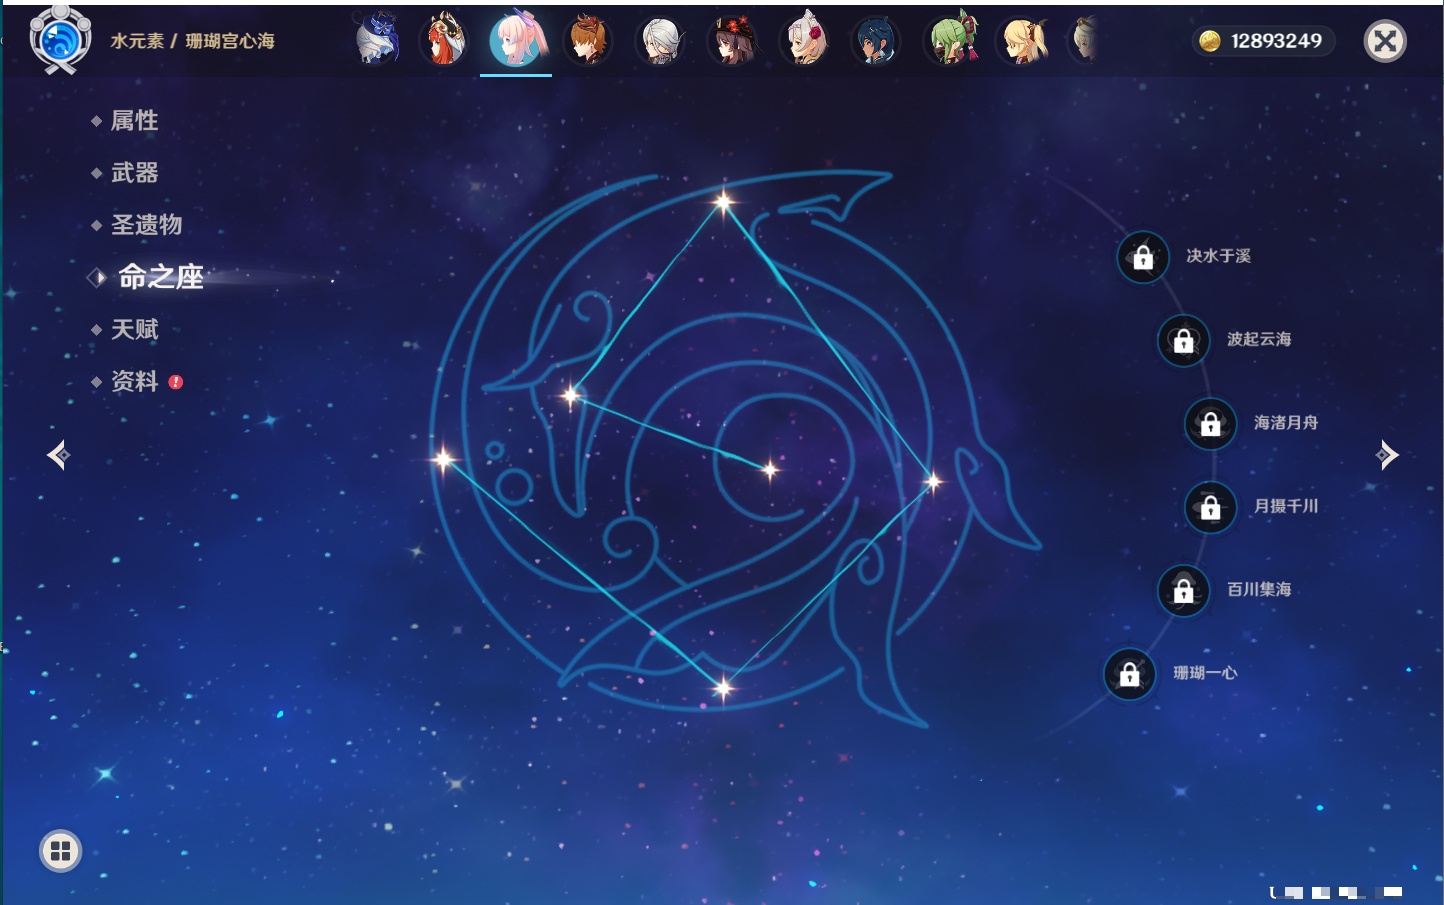Switch to the 天赋 talents section
Viewport: 1444px width, 905px height.
click(134, 329)
